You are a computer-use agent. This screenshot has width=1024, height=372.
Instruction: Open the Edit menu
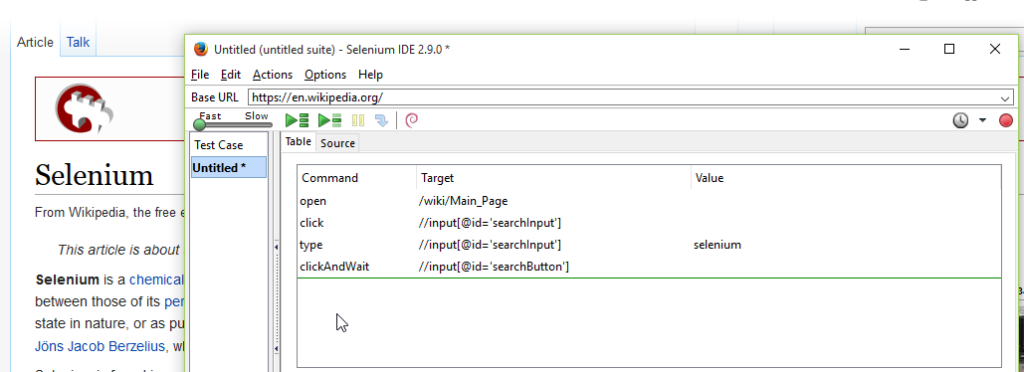[x=231, y=74]
